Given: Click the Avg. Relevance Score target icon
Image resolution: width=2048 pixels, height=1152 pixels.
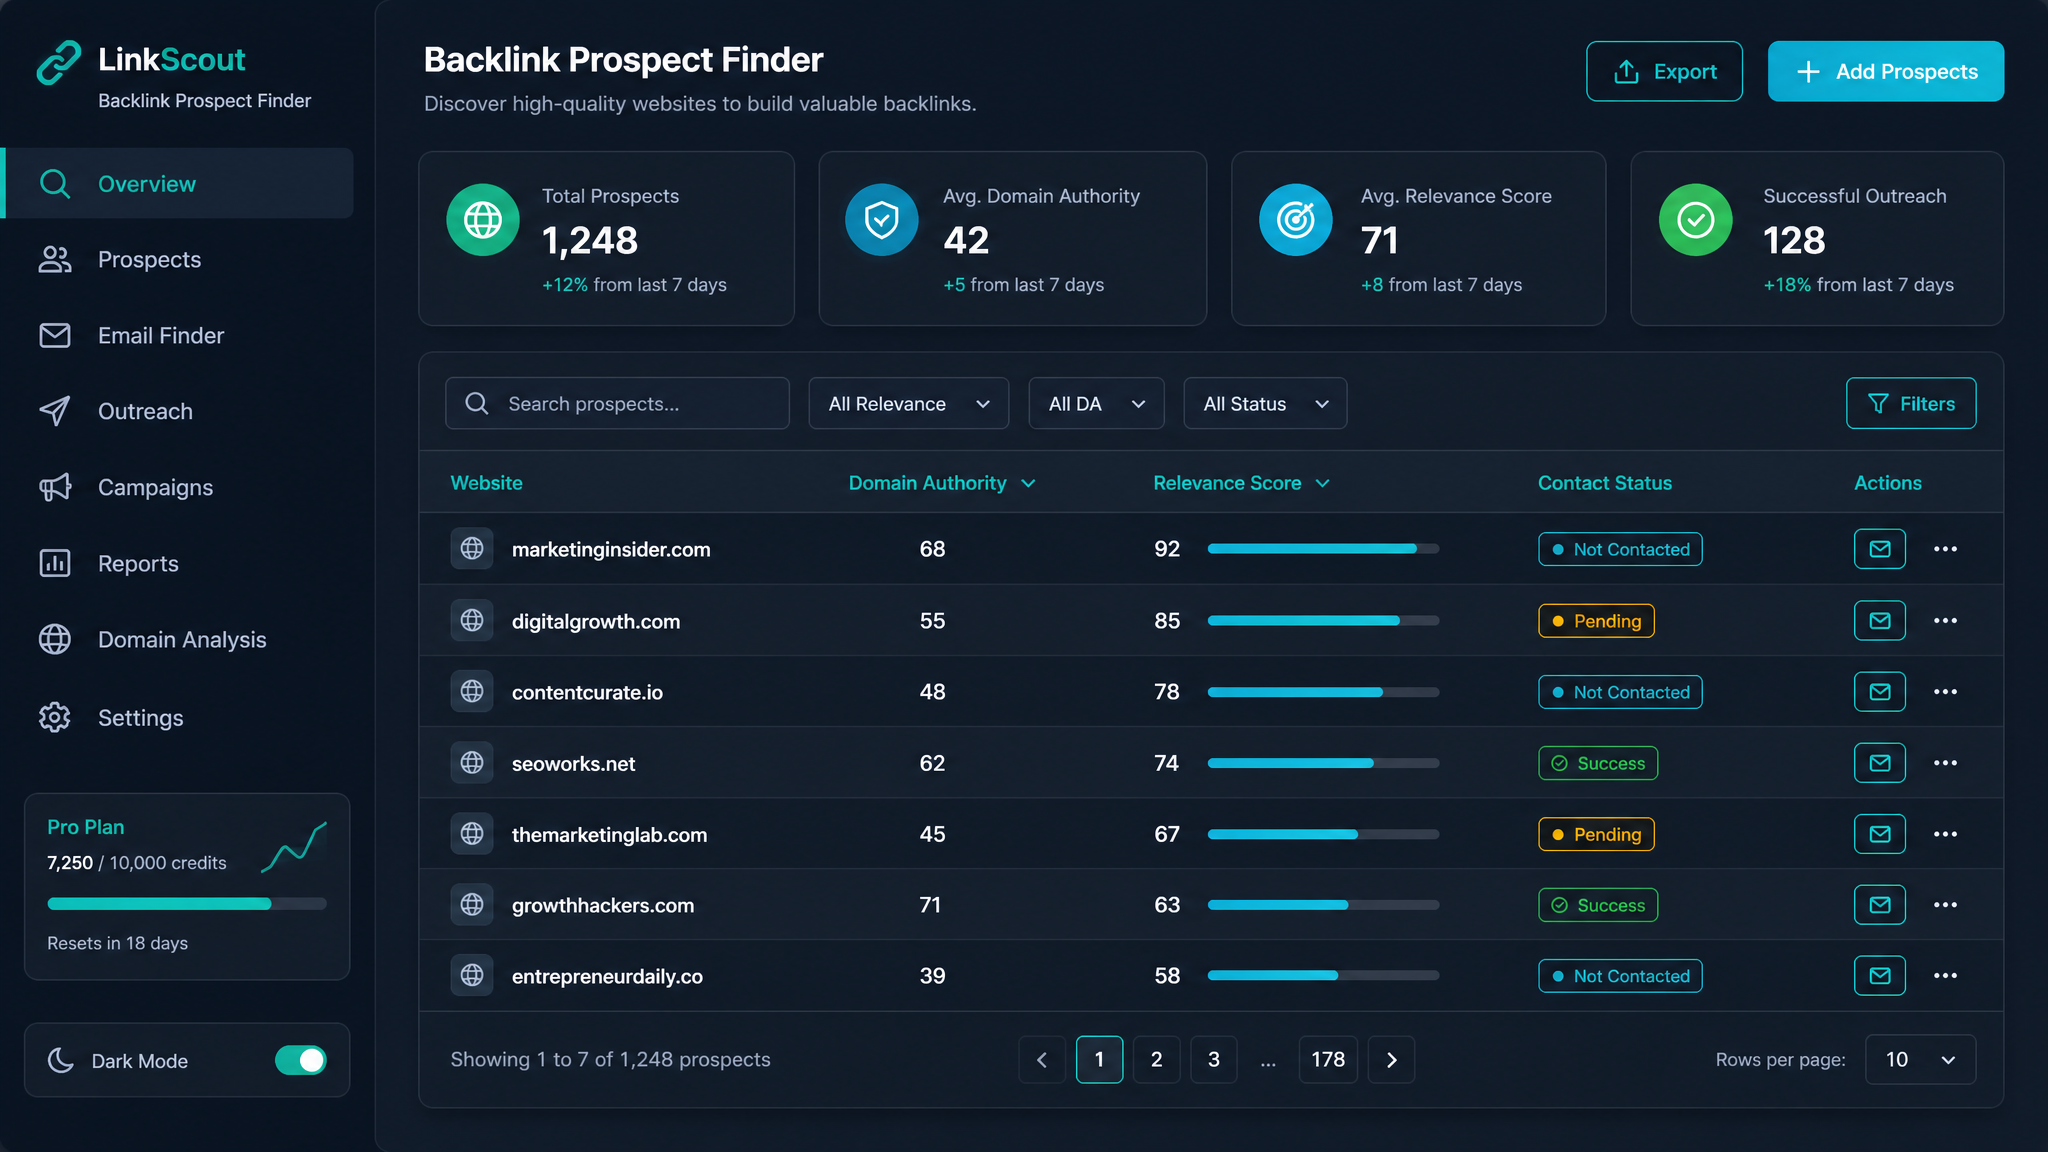Looking at the screenshot, I should 1296,220.
